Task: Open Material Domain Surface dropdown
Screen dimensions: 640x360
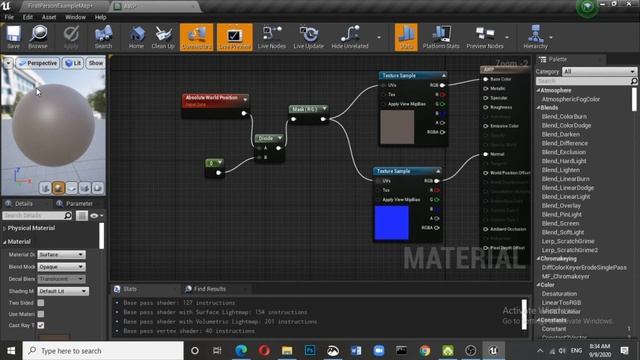Action: (x=61, y=254)
